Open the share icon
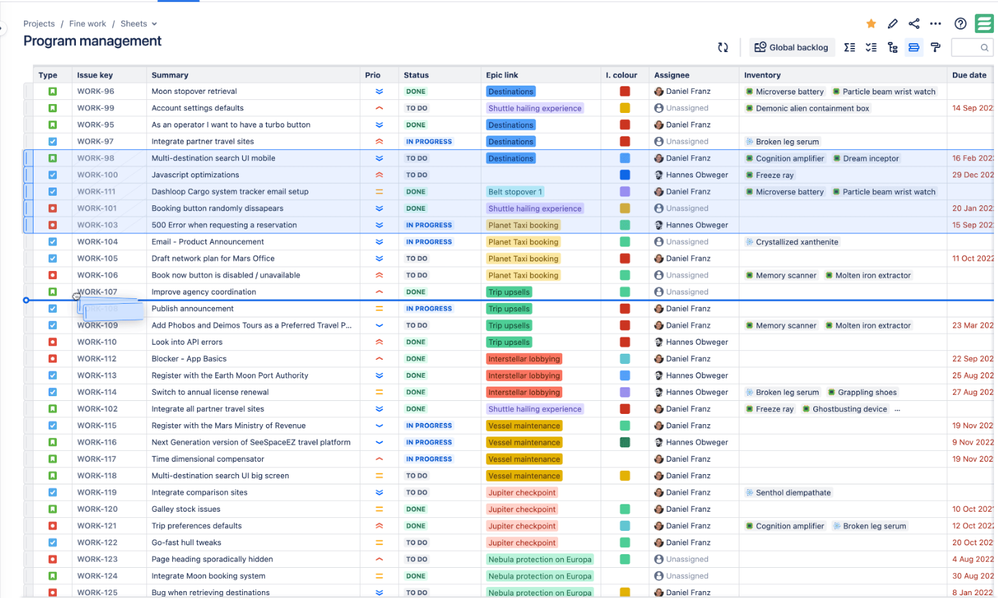Image resolution: width=998 pixels, height=598 pixels. tap(914, 24)
